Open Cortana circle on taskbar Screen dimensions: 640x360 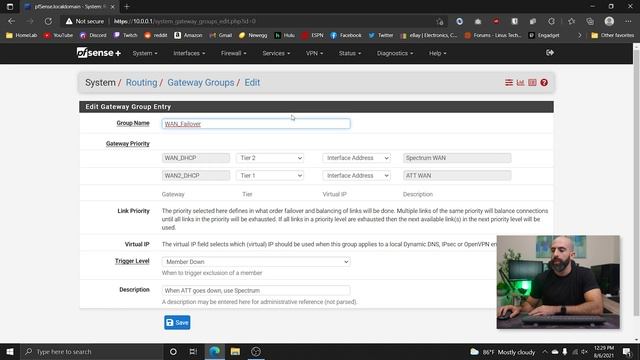point(173,351)
